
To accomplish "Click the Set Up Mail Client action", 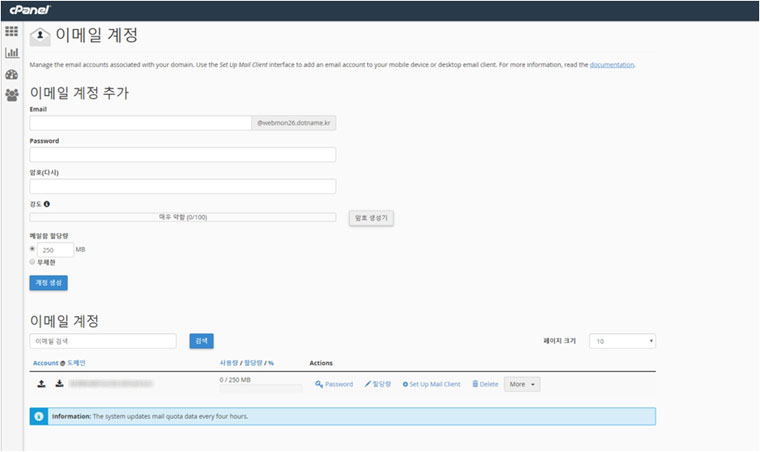I will (431, 384).
